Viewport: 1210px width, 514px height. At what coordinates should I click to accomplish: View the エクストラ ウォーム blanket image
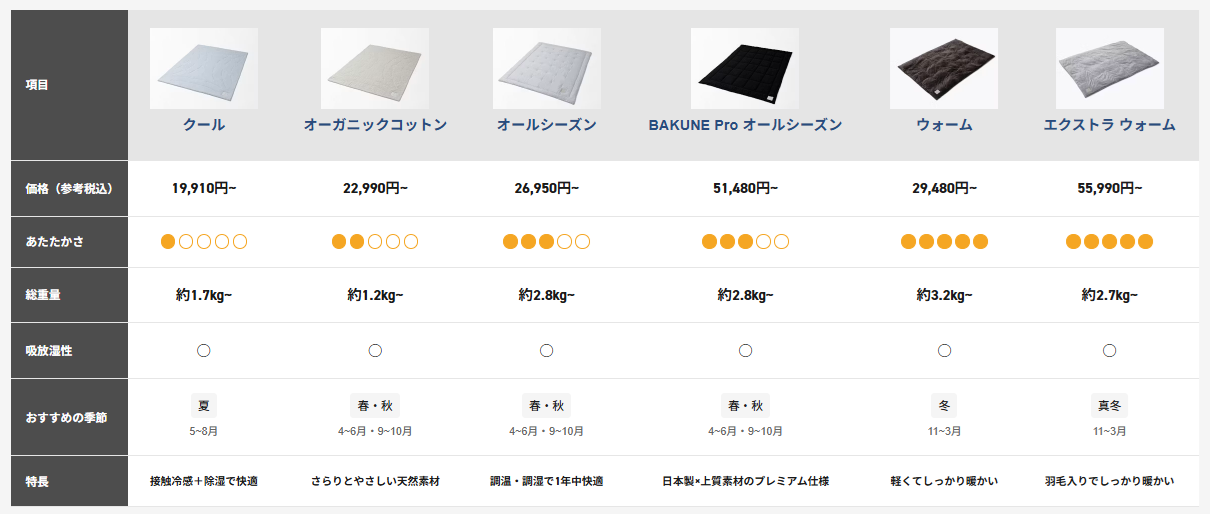pos(1109,68)
